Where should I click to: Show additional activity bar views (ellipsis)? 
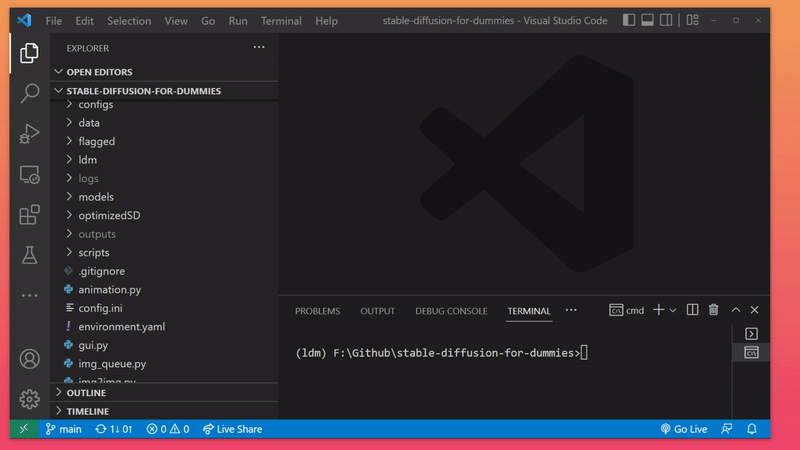click(29, 295)
